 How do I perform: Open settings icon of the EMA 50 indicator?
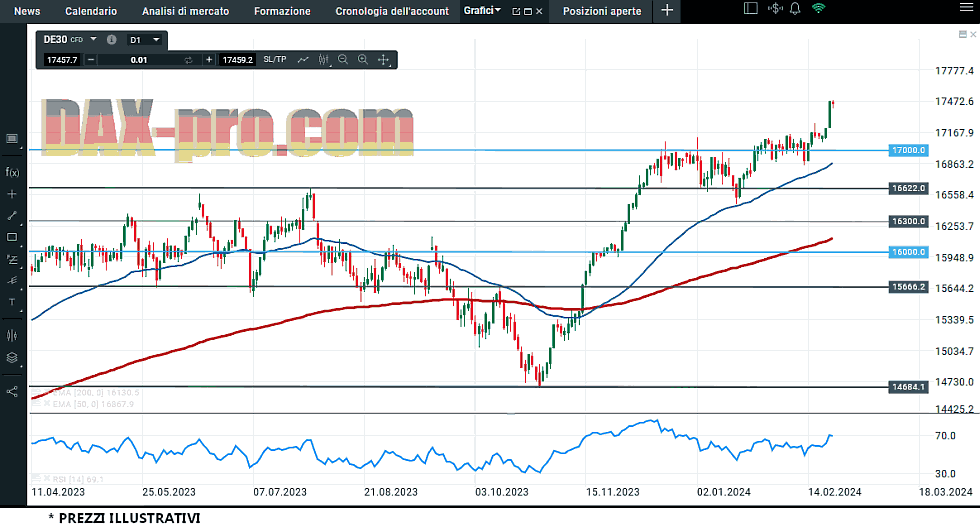tap(36, 404)
